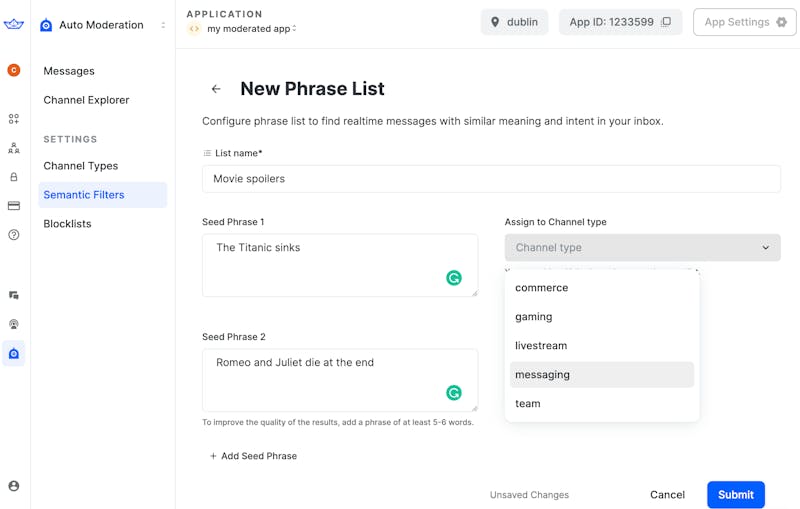Viewport: 800px width, 509px height.
Task: Open the Auto Moderation product switcher
Action: coord(103,25)
